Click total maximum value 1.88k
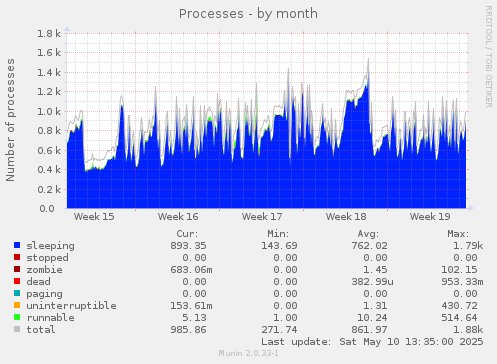 coord(468,330)
